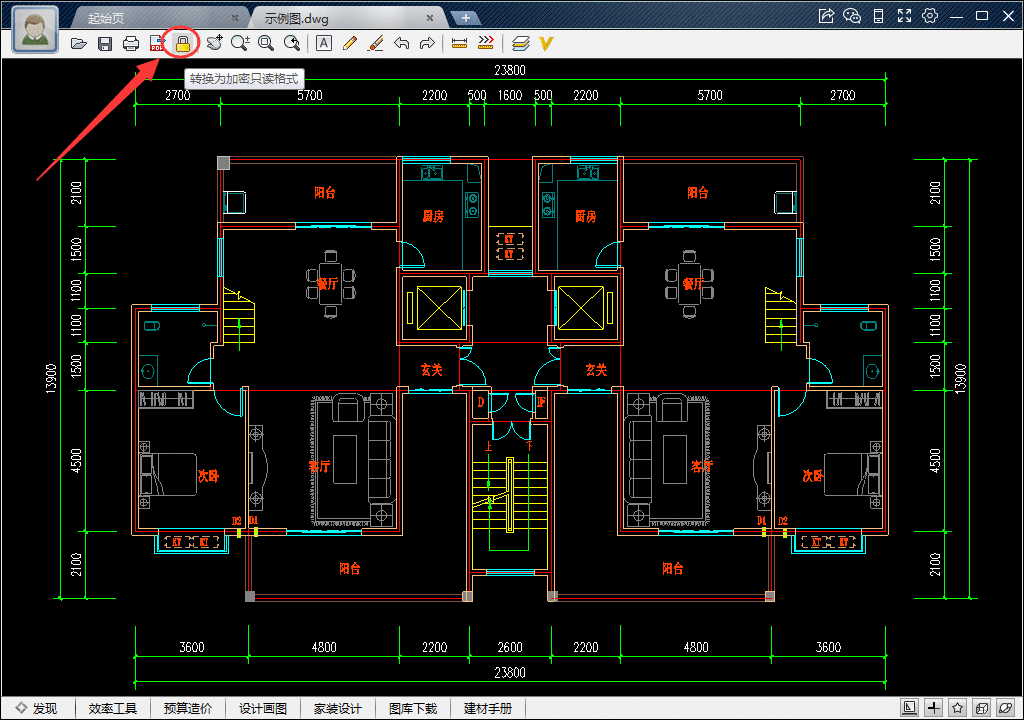Save the drawing with the floppy disk icon

point(105,43)
